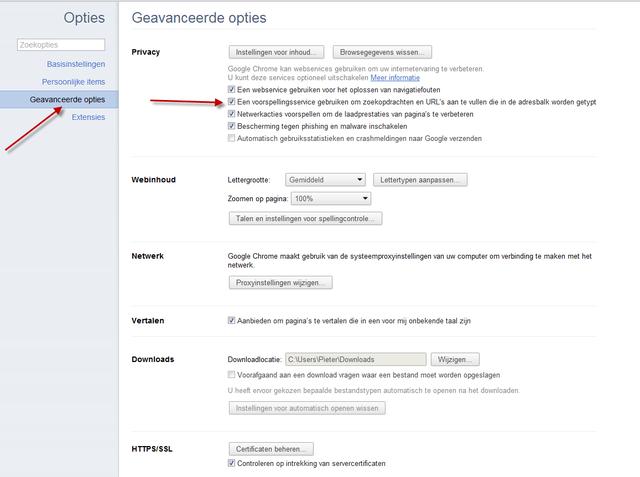Open the Basisinstellingen tab
Screen dimensions: 640x477
tap(76, 64)
